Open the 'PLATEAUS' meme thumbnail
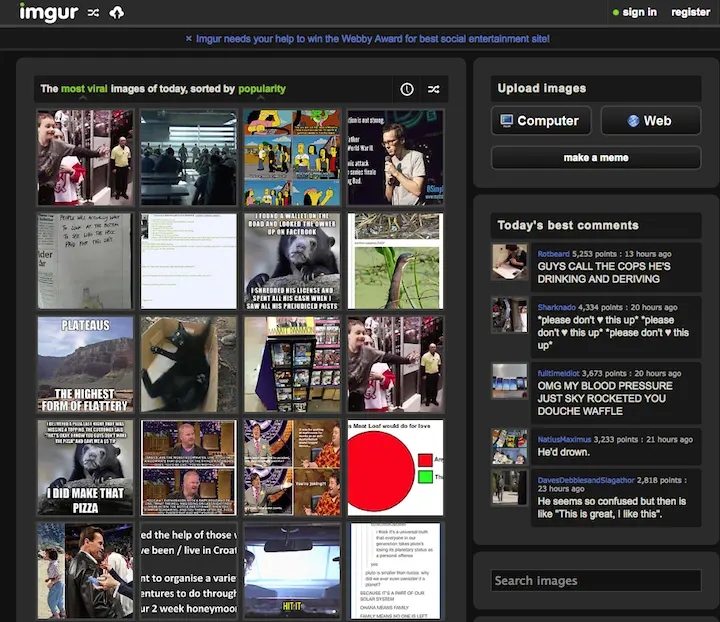Image resolution: width=720 pixels, height=622 pixels. point(85,364)
